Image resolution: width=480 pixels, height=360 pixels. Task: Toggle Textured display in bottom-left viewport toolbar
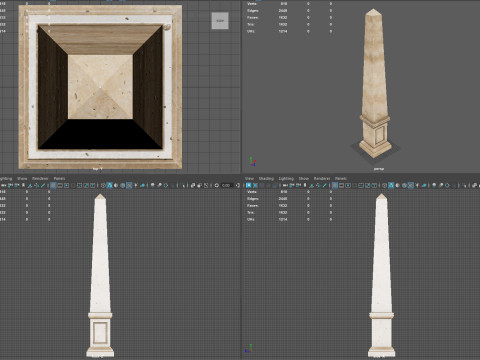point(129,185)
